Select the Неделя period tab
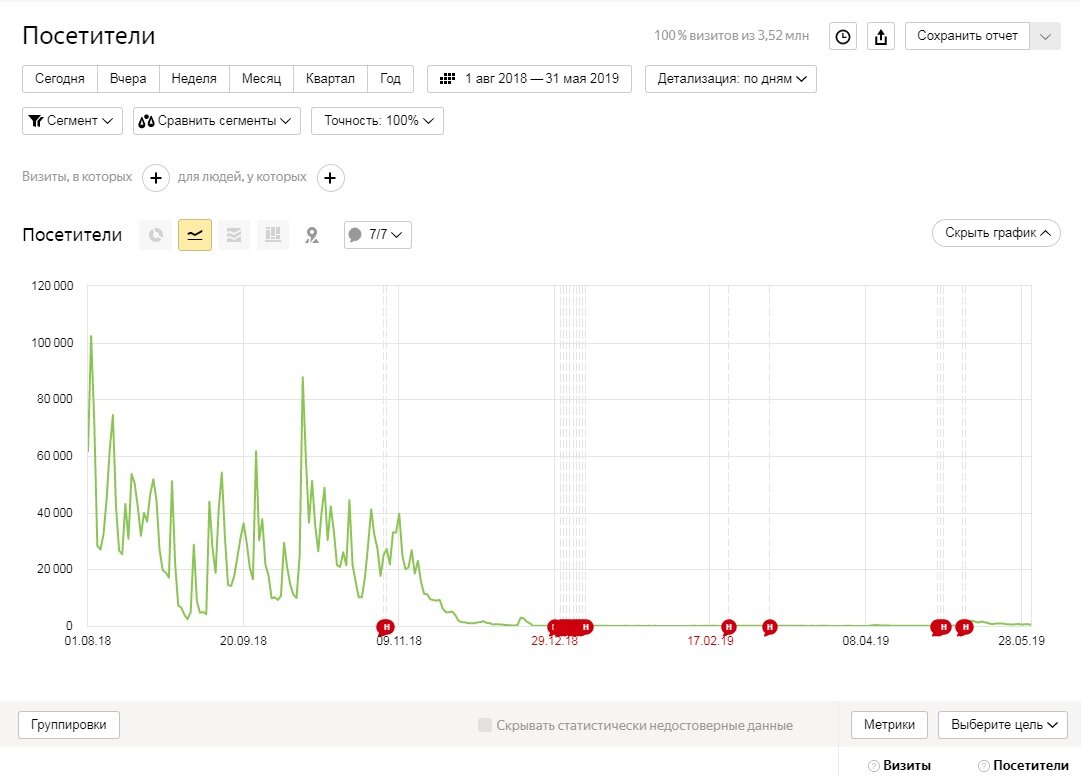 (x=194, y=79)
